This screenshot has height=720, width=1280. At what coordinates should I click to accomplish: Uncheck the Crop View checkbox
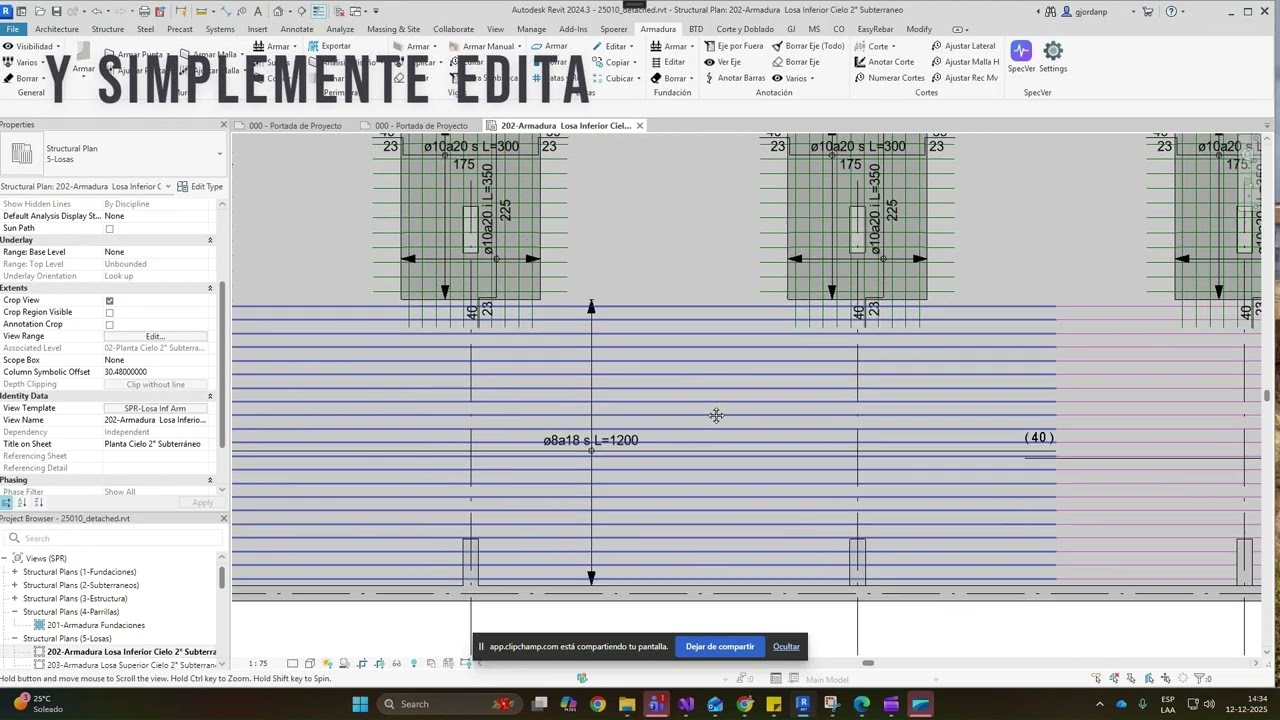pos(110,301)
